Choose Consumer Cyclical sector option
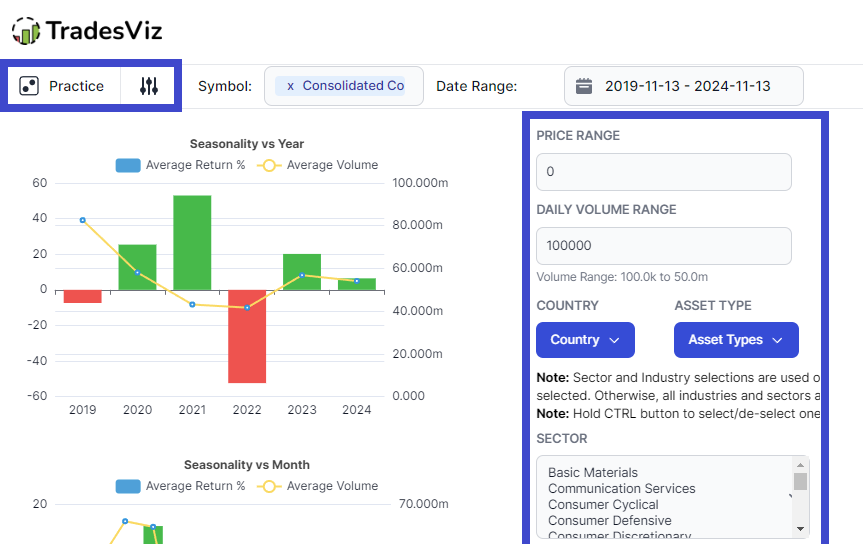863x544 pixels. (x=603, y=504)
